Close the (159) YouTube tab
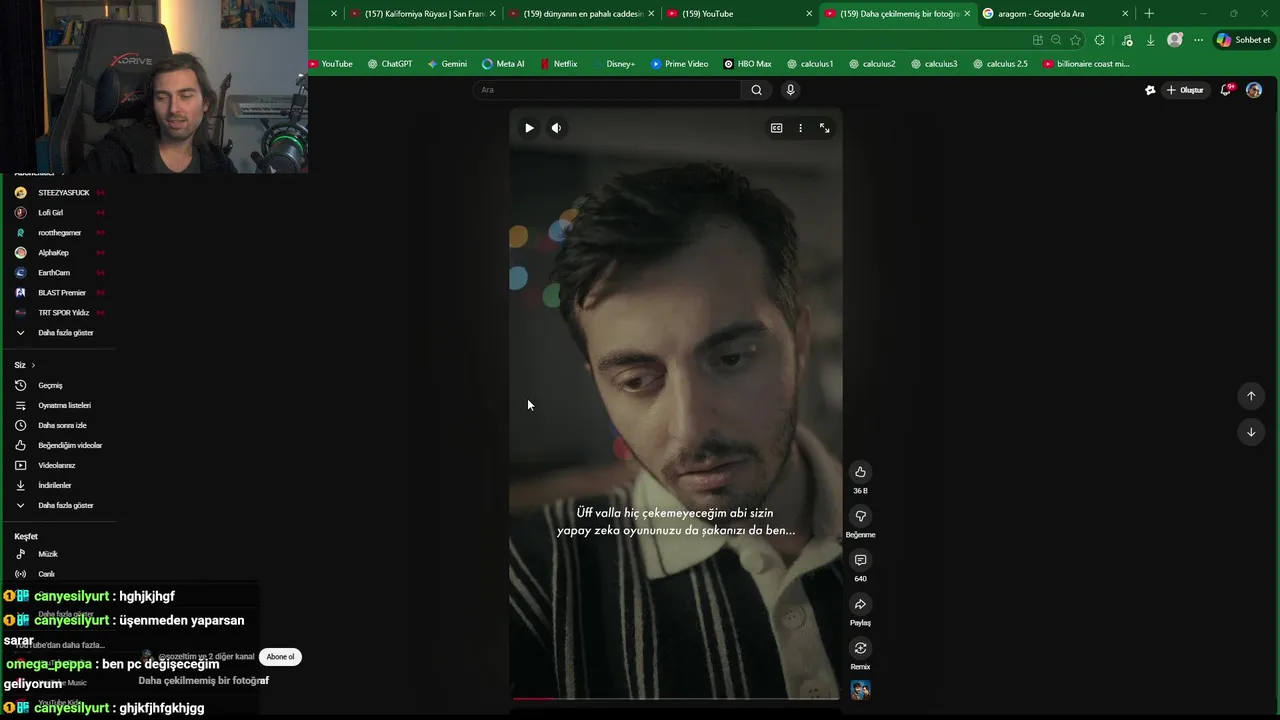The width and height of the screenshot is (1280, 720). coord(809,14)
